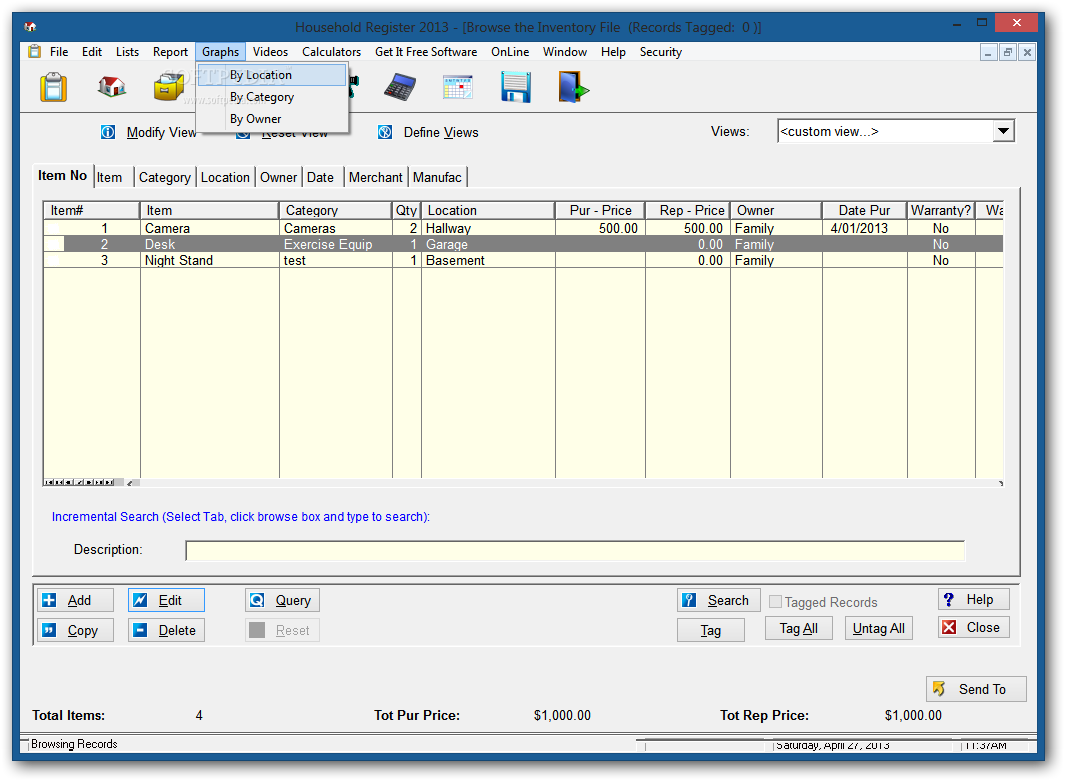
Task: Click the Tag All button
Action: click(798, 628)
